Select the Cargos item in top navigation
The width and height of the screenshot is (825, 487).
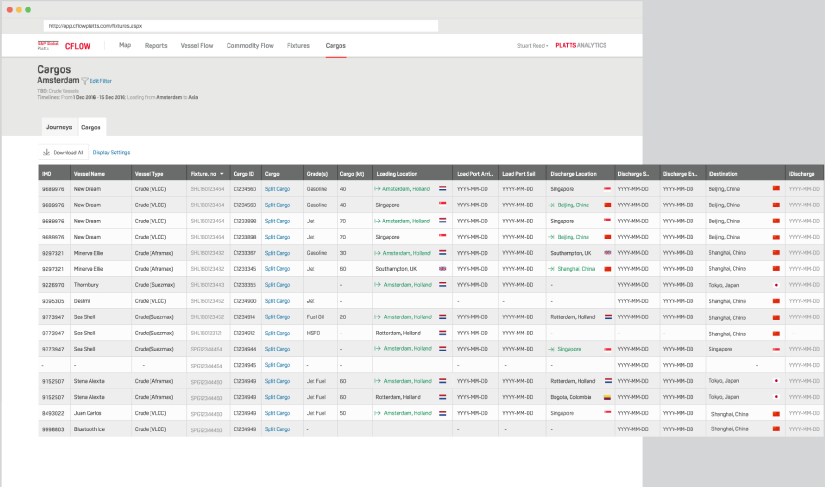336,46
